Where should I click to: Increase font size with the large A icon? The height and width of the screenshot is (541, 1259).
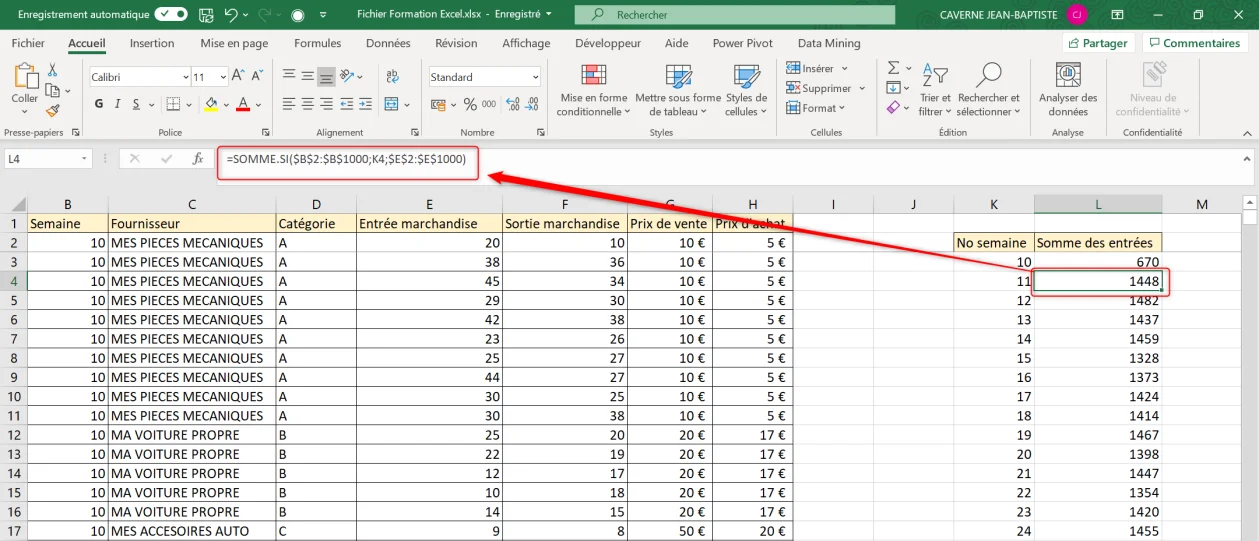coord(238,77)
